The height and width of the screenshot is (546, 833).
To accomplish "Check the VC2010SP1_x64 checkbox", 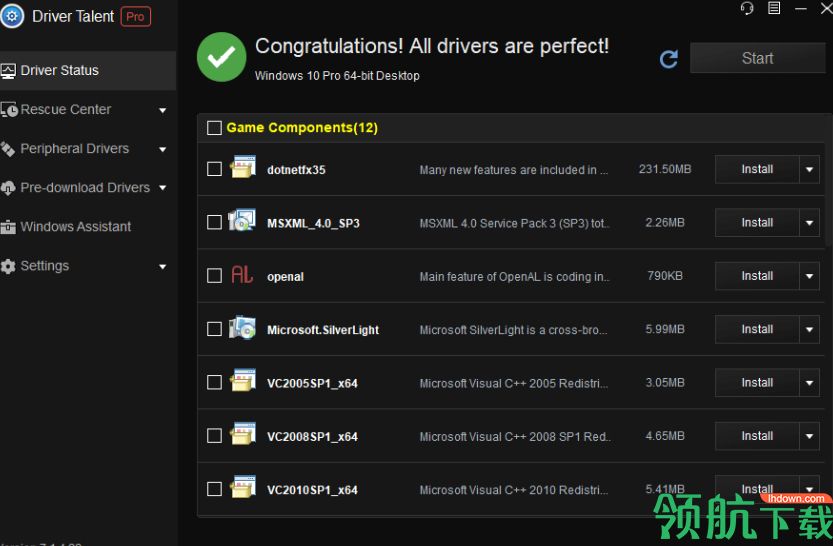I will pos(214,489).
